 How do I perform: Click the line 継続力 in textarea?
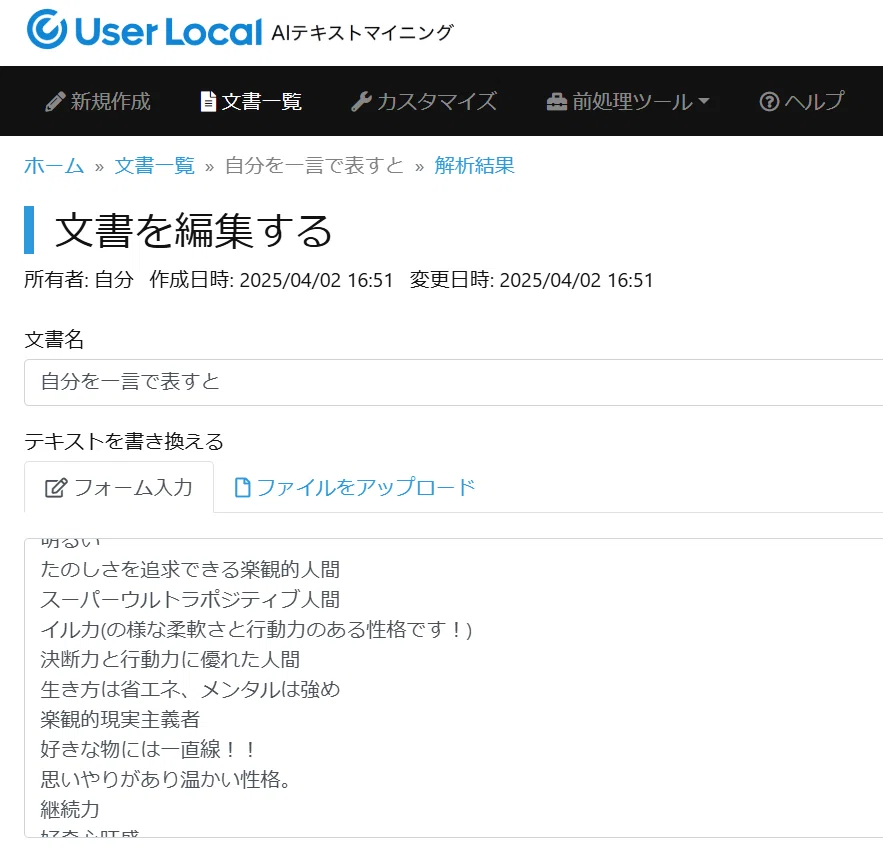tap(70, 810)
